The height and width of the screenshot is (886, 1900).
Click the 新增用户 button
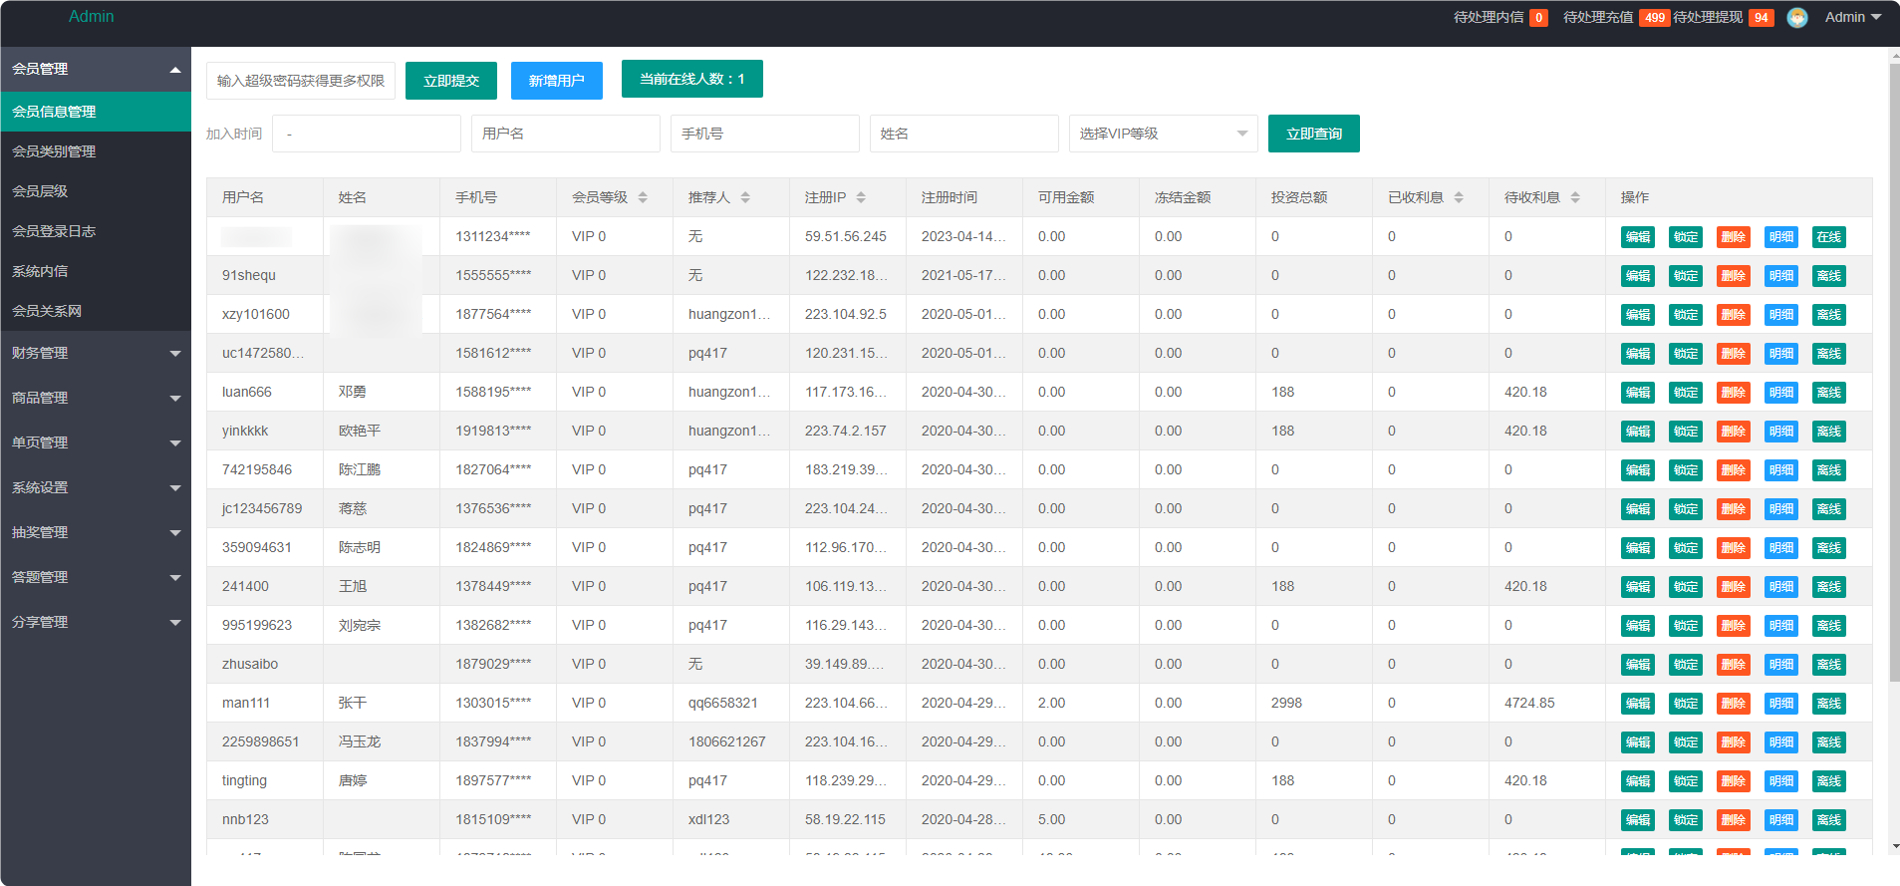(556, 81)
